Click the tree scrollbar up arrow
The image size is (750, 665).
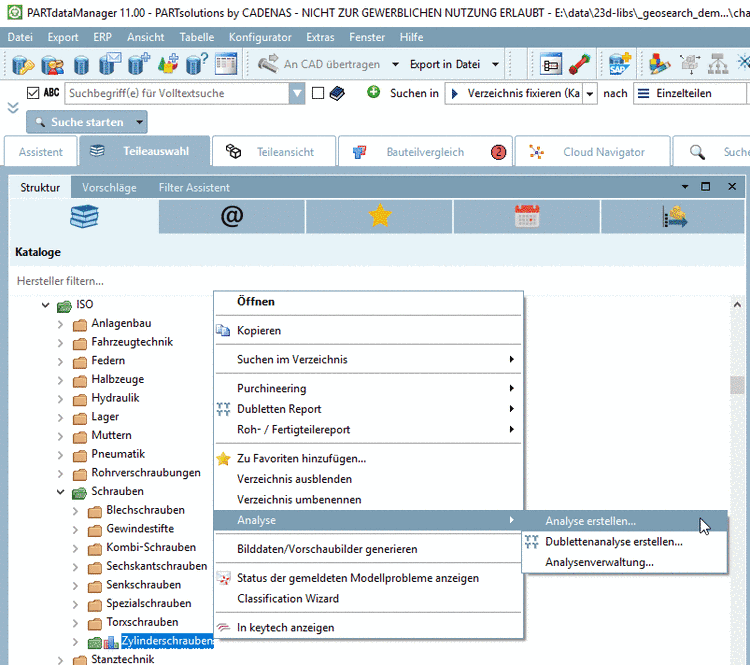click(737, 305)
